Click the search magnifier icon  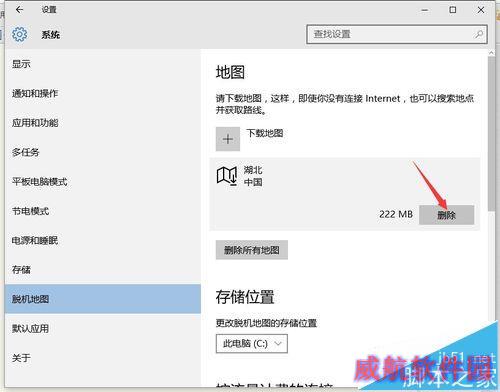(x=479, y=34)
